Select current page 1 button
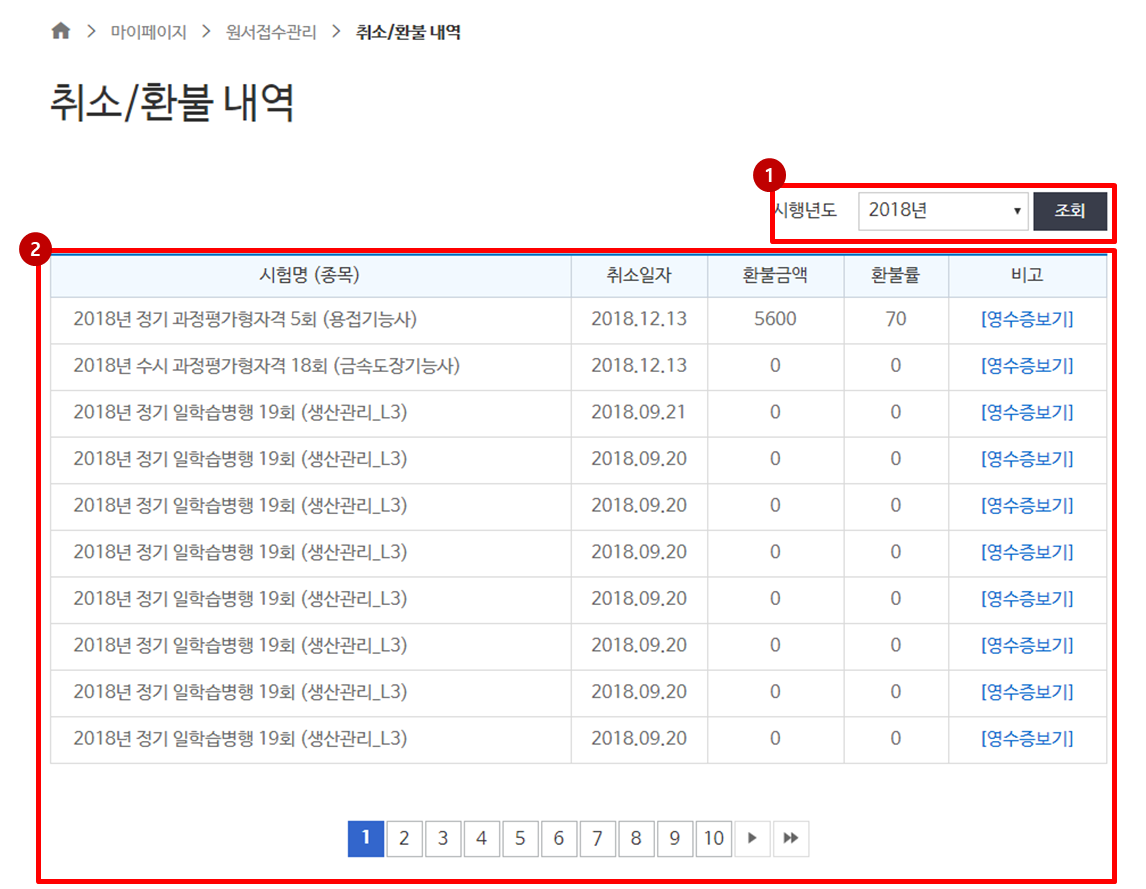Image resolution: width=1146 pixels, height=889 pixels. pyautogui.click(x=365, y=838)
